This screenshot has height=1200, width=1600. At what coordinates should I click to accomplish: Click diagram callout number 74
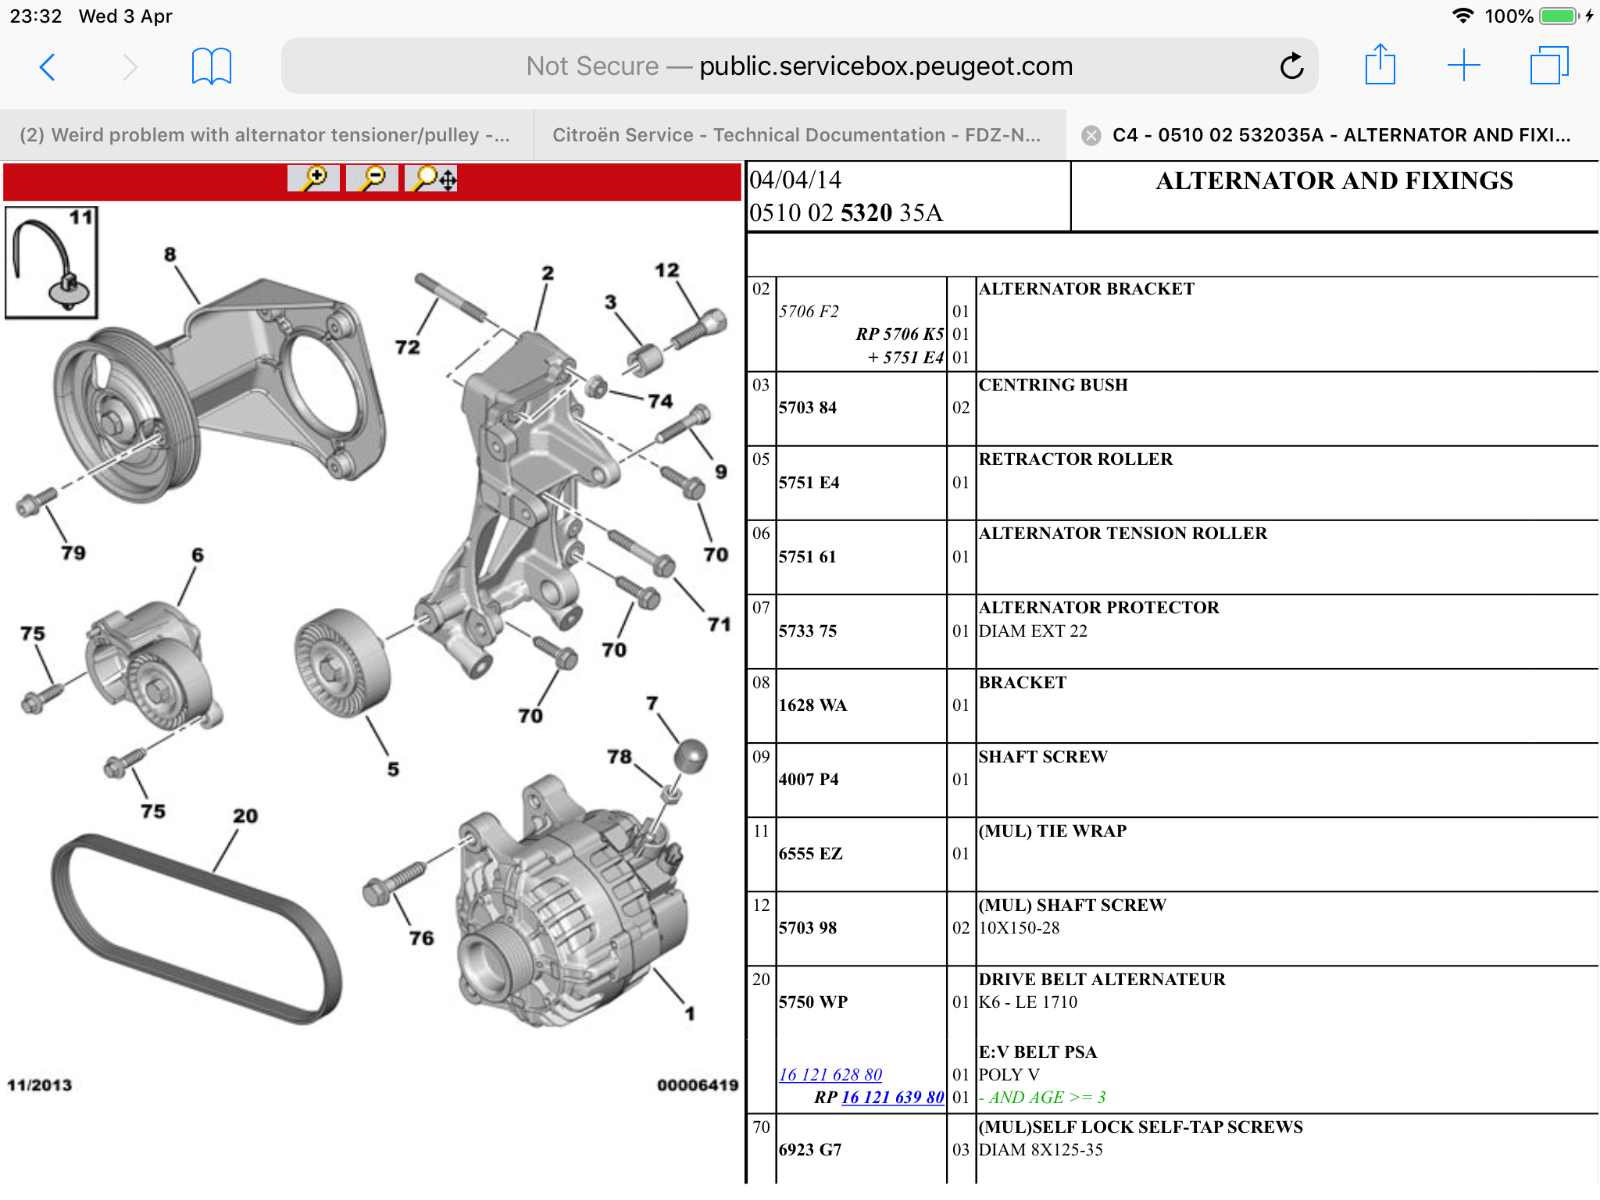pos(660,401)
